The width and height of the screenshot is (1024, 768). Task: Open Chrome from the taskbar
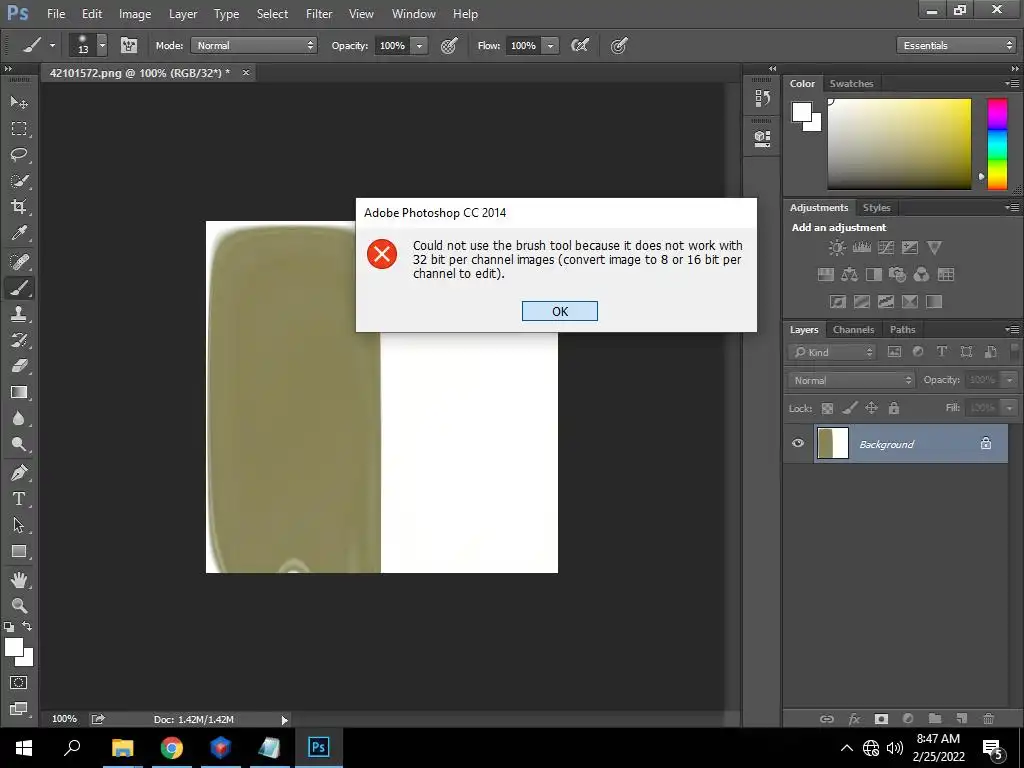tap(172, 748)
